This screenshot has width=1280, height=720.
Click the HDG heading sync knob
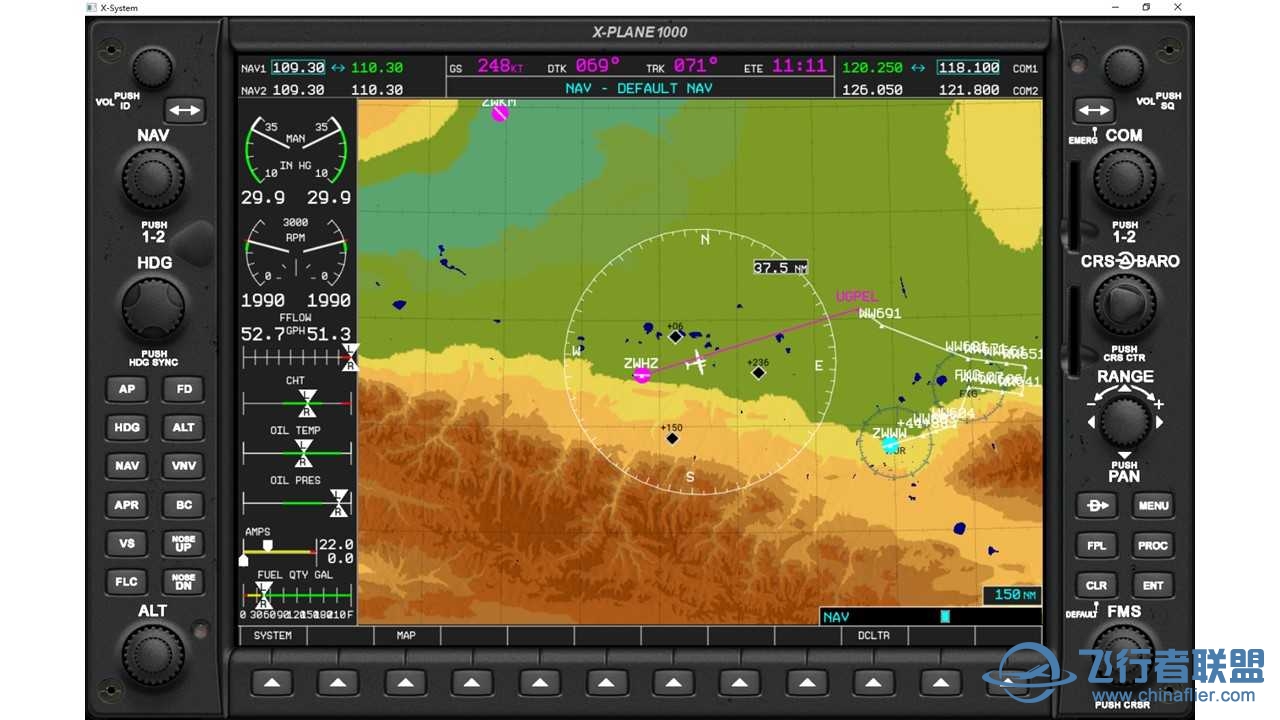[x=153, y=308]
